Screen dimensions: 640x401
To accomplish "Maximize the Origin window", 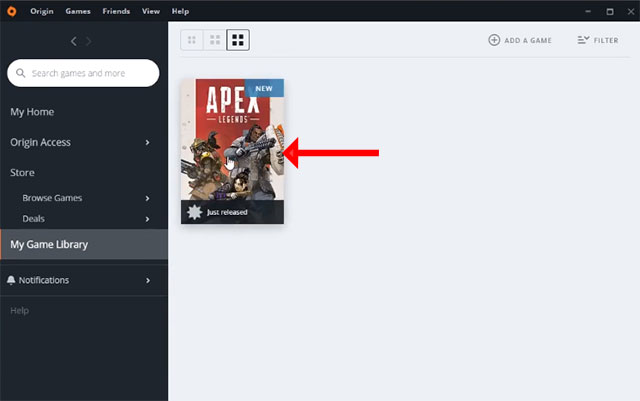I will 610,11.
